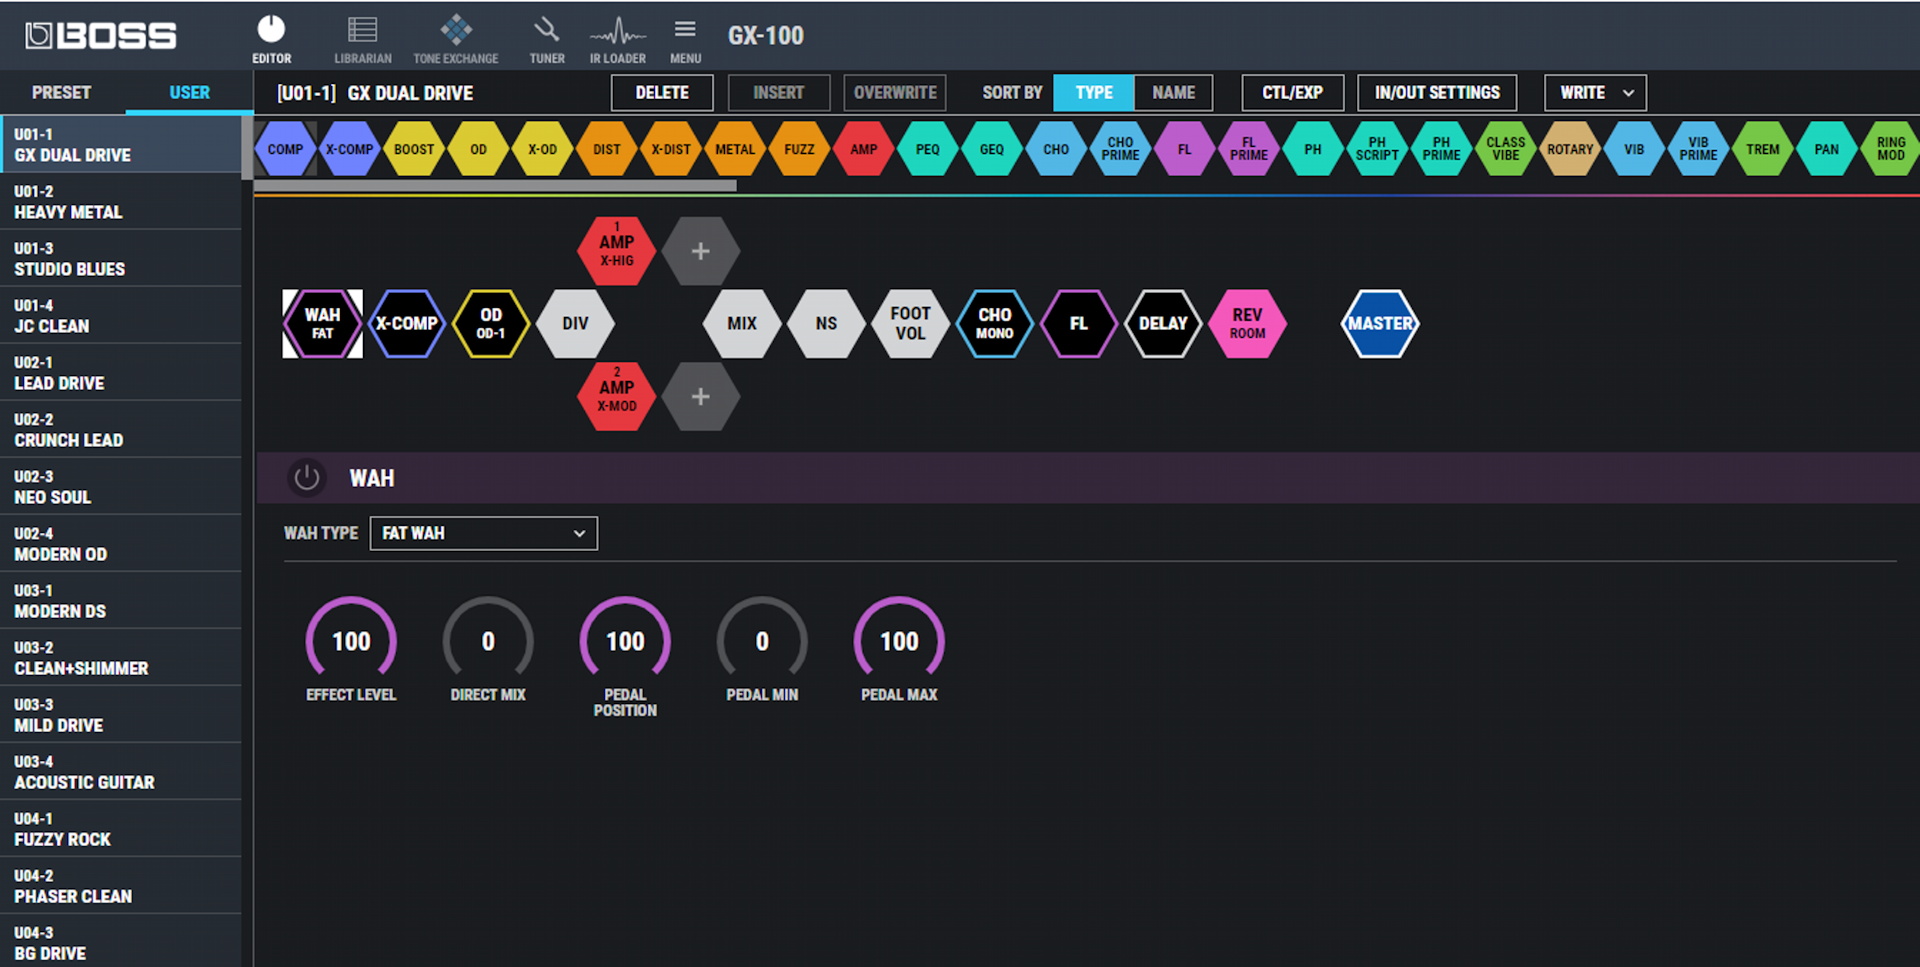Select the DELAY block in chain
Viewport: 1920px width, 967px height.
(x=1163, y=323)
